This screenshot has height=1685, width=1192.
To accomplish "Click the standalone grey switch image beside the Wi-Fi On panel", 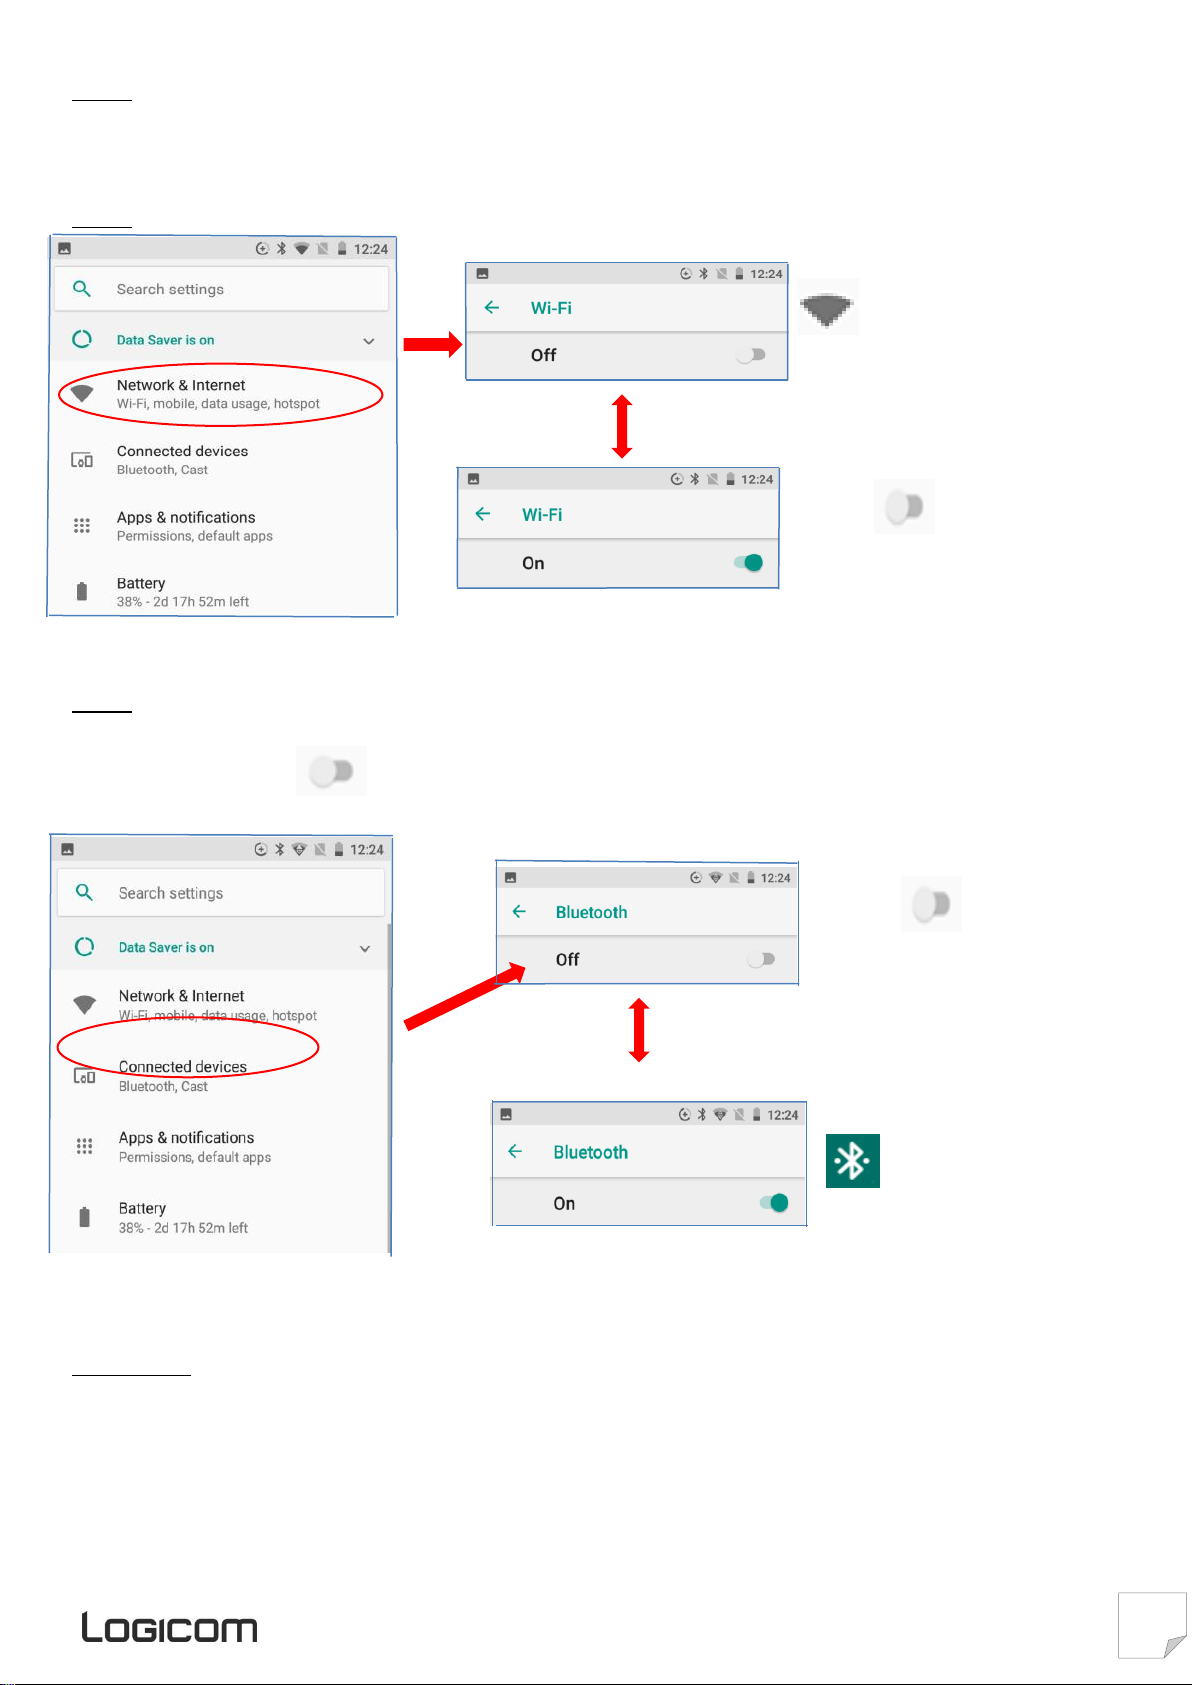I will [x=904, y=506].
